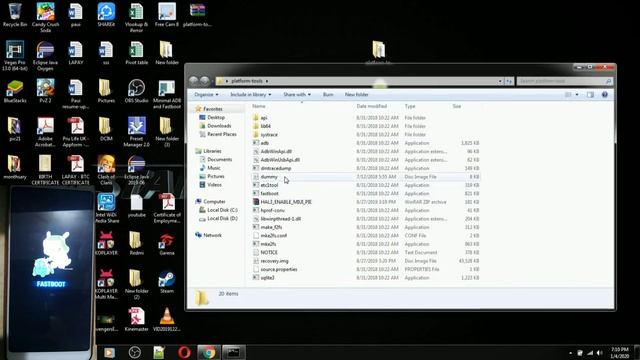Select the fastboot application file
The image size is (640, 360).
pyautogui.click(x=366, y=193)
